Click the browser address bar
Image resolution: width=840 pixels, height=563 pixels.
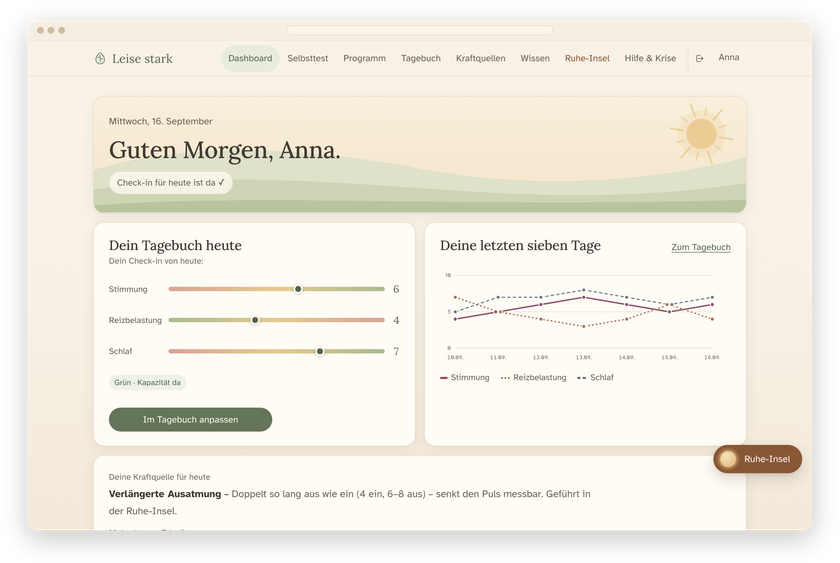tap(419, 31)
